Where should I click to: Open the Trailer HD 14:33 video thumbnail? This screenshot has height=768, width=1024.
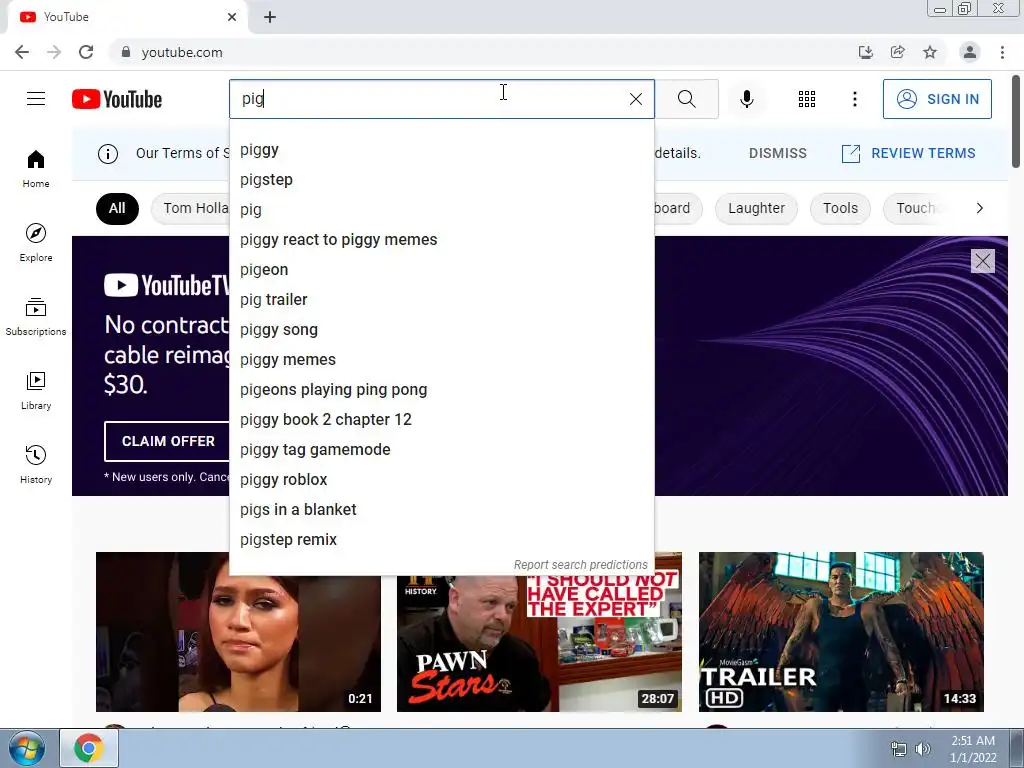840,632
